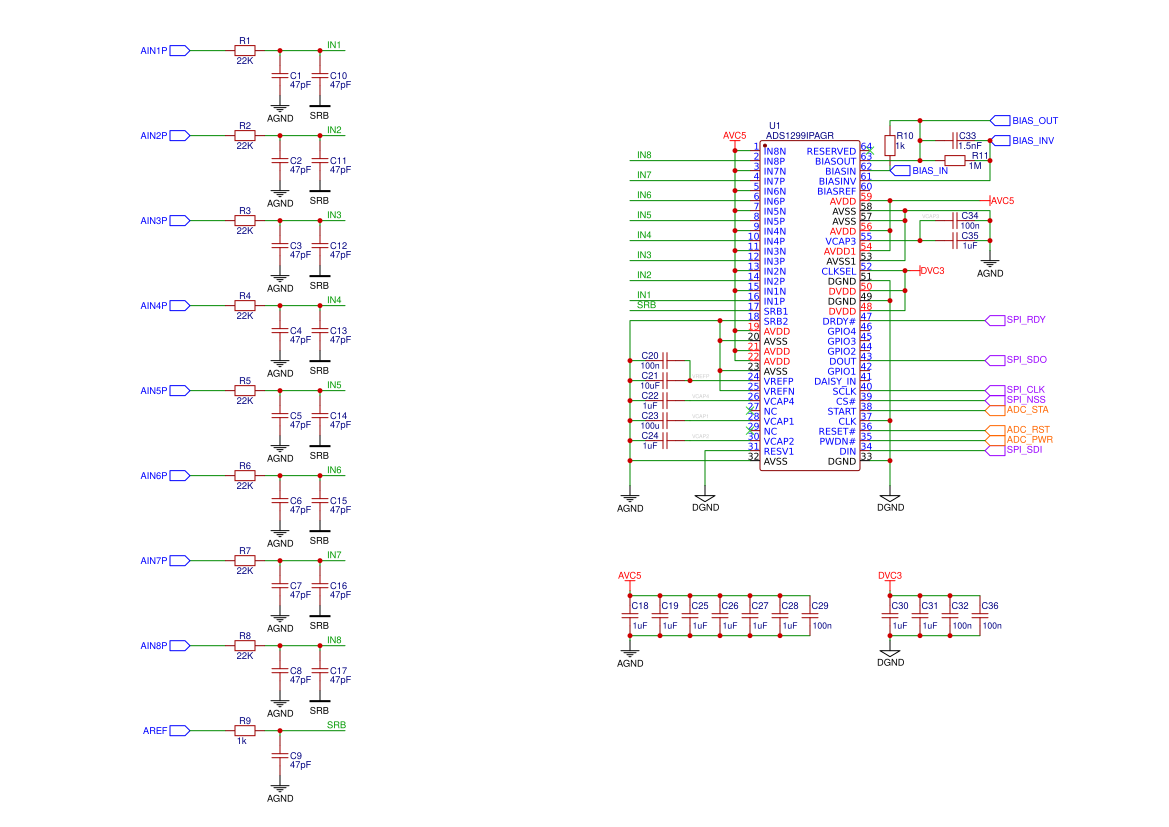This screenshot has width=1169, height=827.
Task: Click resistor R1 labeled 22K
Action: coord(244,50)
